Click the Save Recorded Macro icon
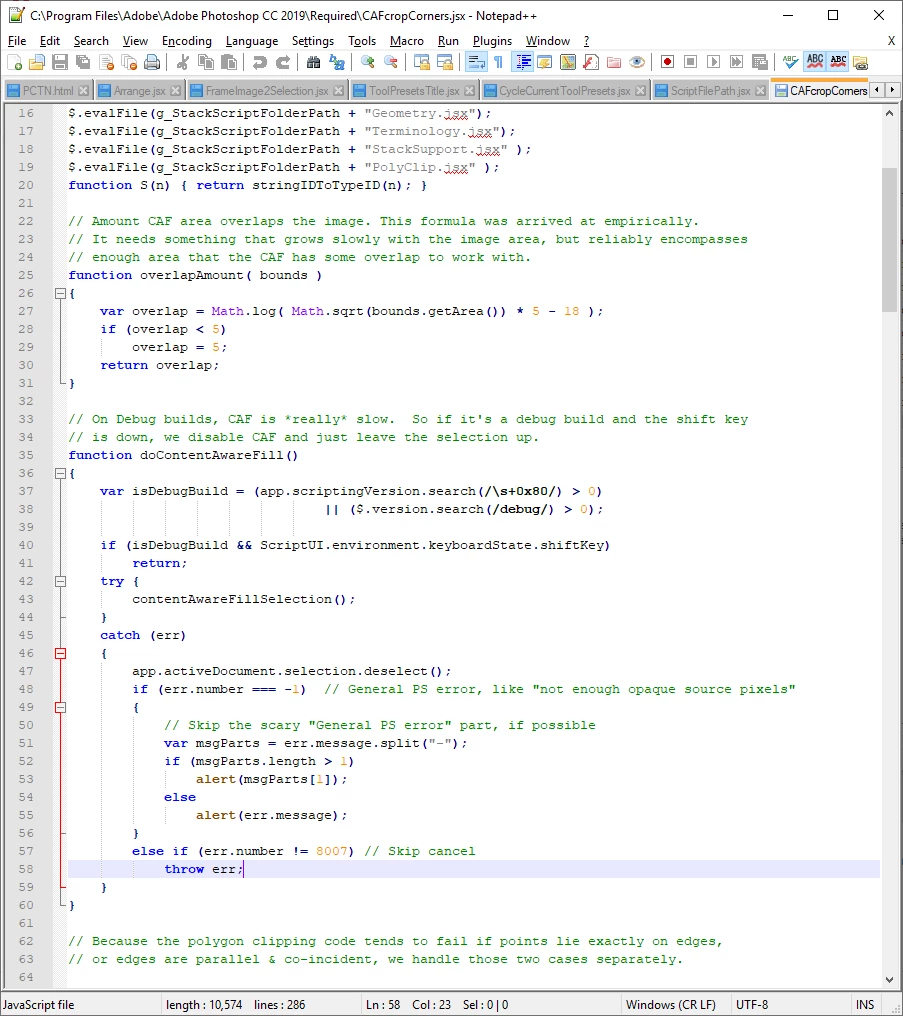Viewport: 903px width, 1016px height. pos(759,62)
